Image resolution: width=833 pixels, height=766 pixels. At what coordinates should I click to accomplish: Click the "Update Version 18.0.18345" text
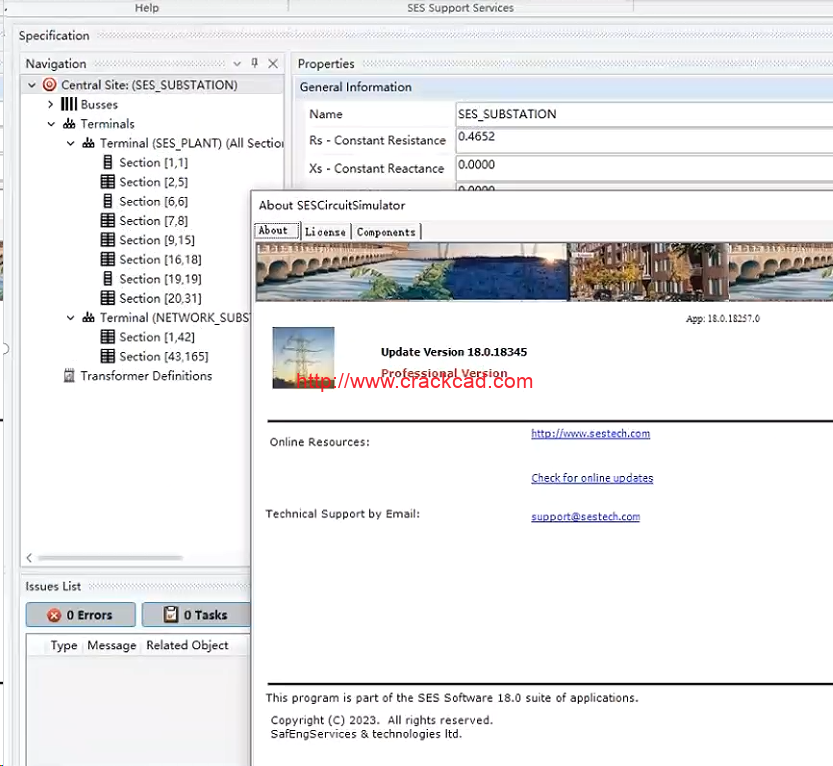point(454,352)
